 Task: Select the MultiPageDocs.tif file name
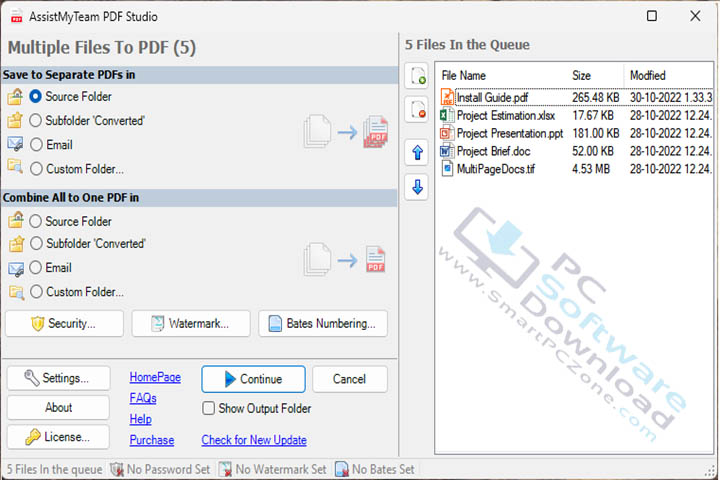pos(496,169)
